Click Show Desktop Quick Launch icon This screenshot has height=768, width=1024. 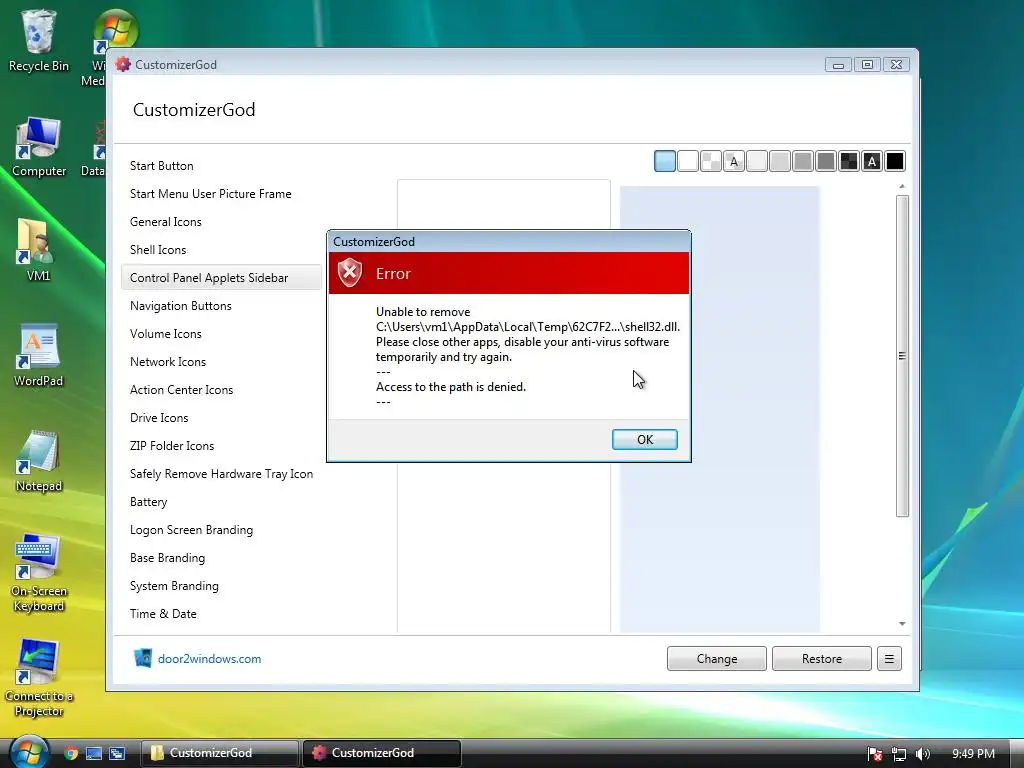coord(93,753)
